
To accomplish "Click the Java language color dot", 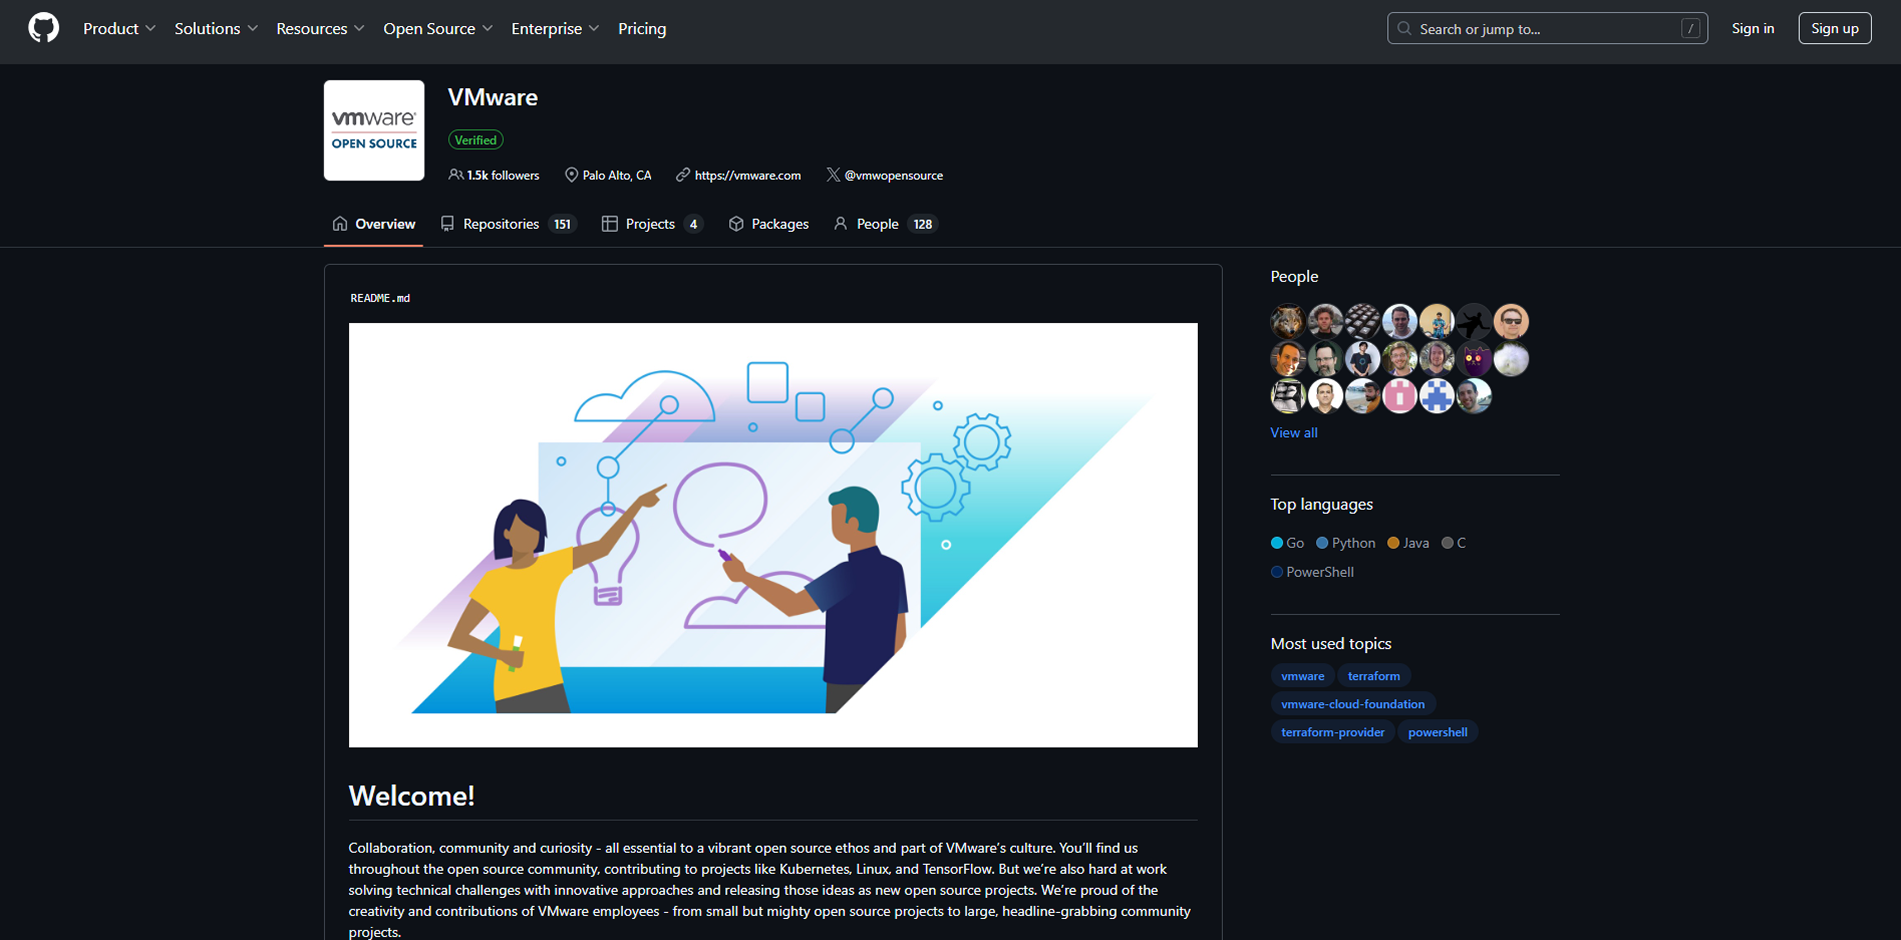I will click(1393, 543).
